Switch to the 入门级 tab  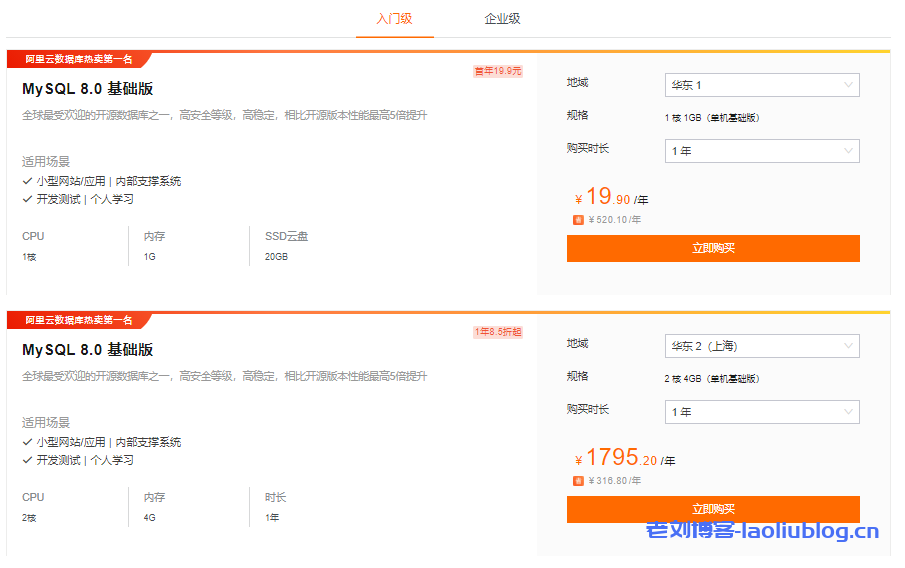click(x=394, y=18)
